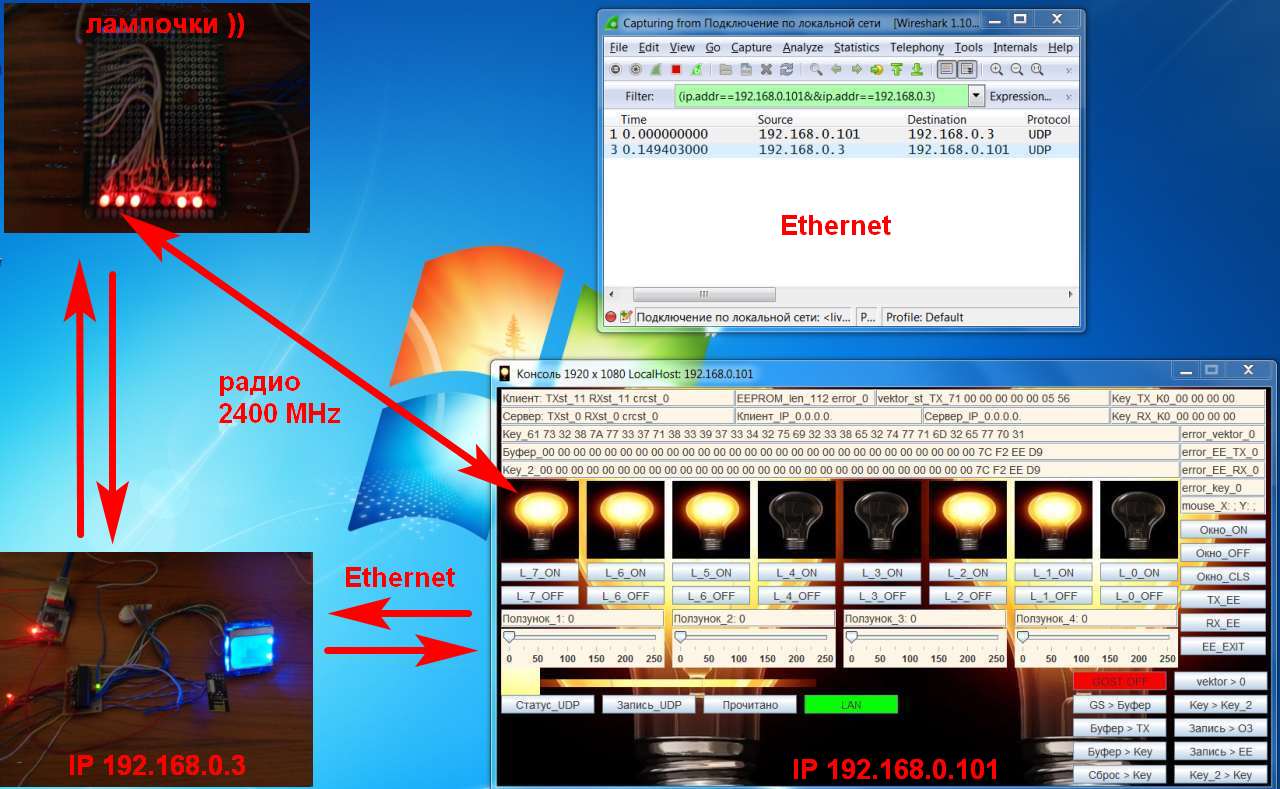The image size is (1280, 789).
Task: Toggle the red GOST_OFF indicator button
Action: pyautogui.click(x=1119, y=681)
